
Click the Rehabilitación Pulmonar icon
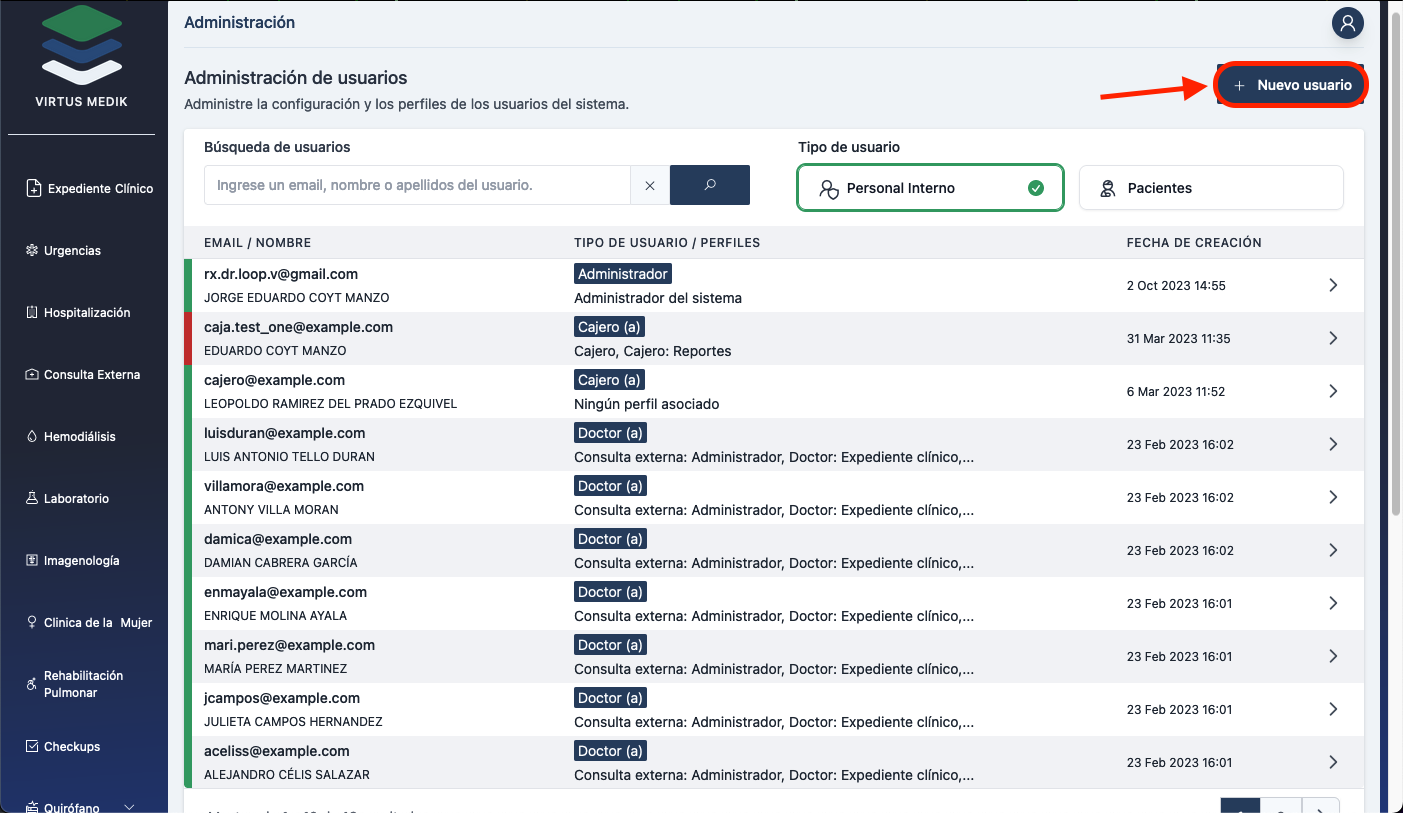coord(32,684)
